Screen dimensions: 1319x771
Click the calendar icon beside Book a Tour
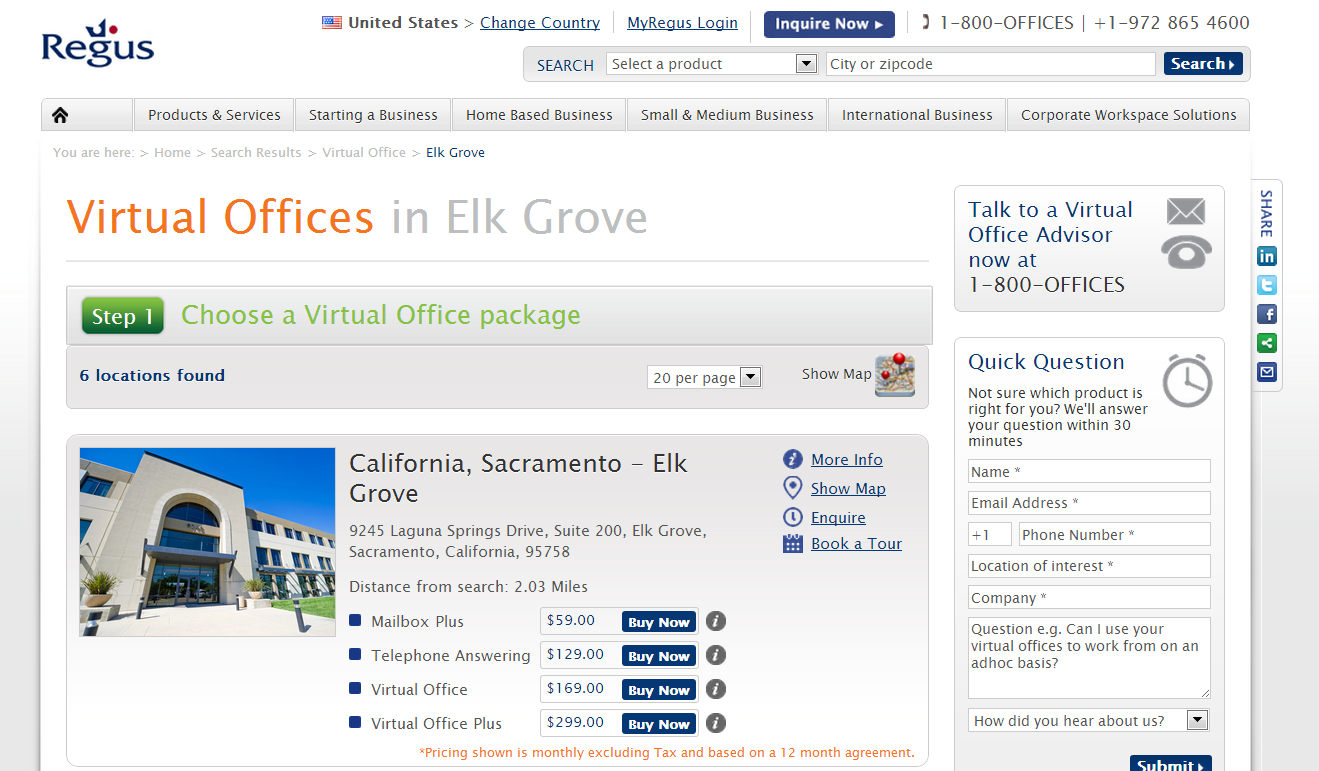tap(793, 543)
